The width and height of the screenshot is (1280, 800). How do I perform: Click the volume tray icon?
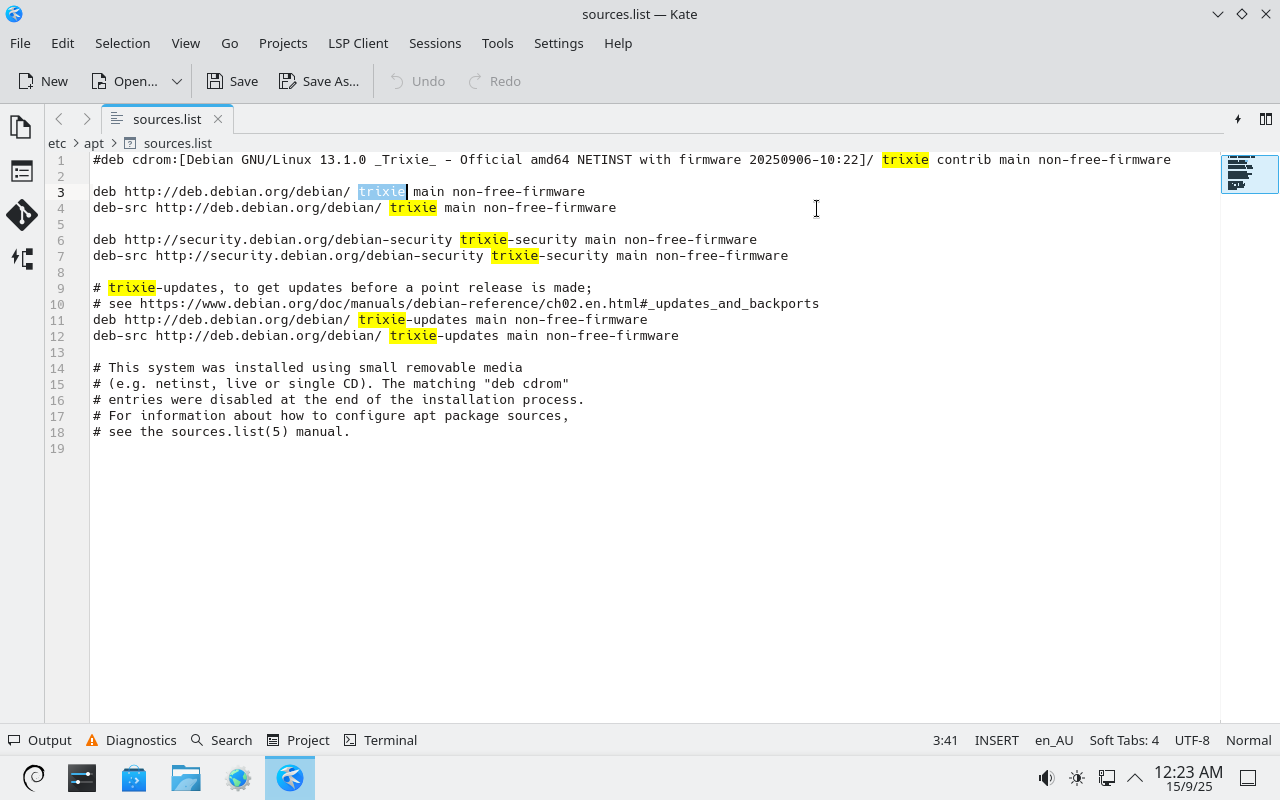point(1046,778)
